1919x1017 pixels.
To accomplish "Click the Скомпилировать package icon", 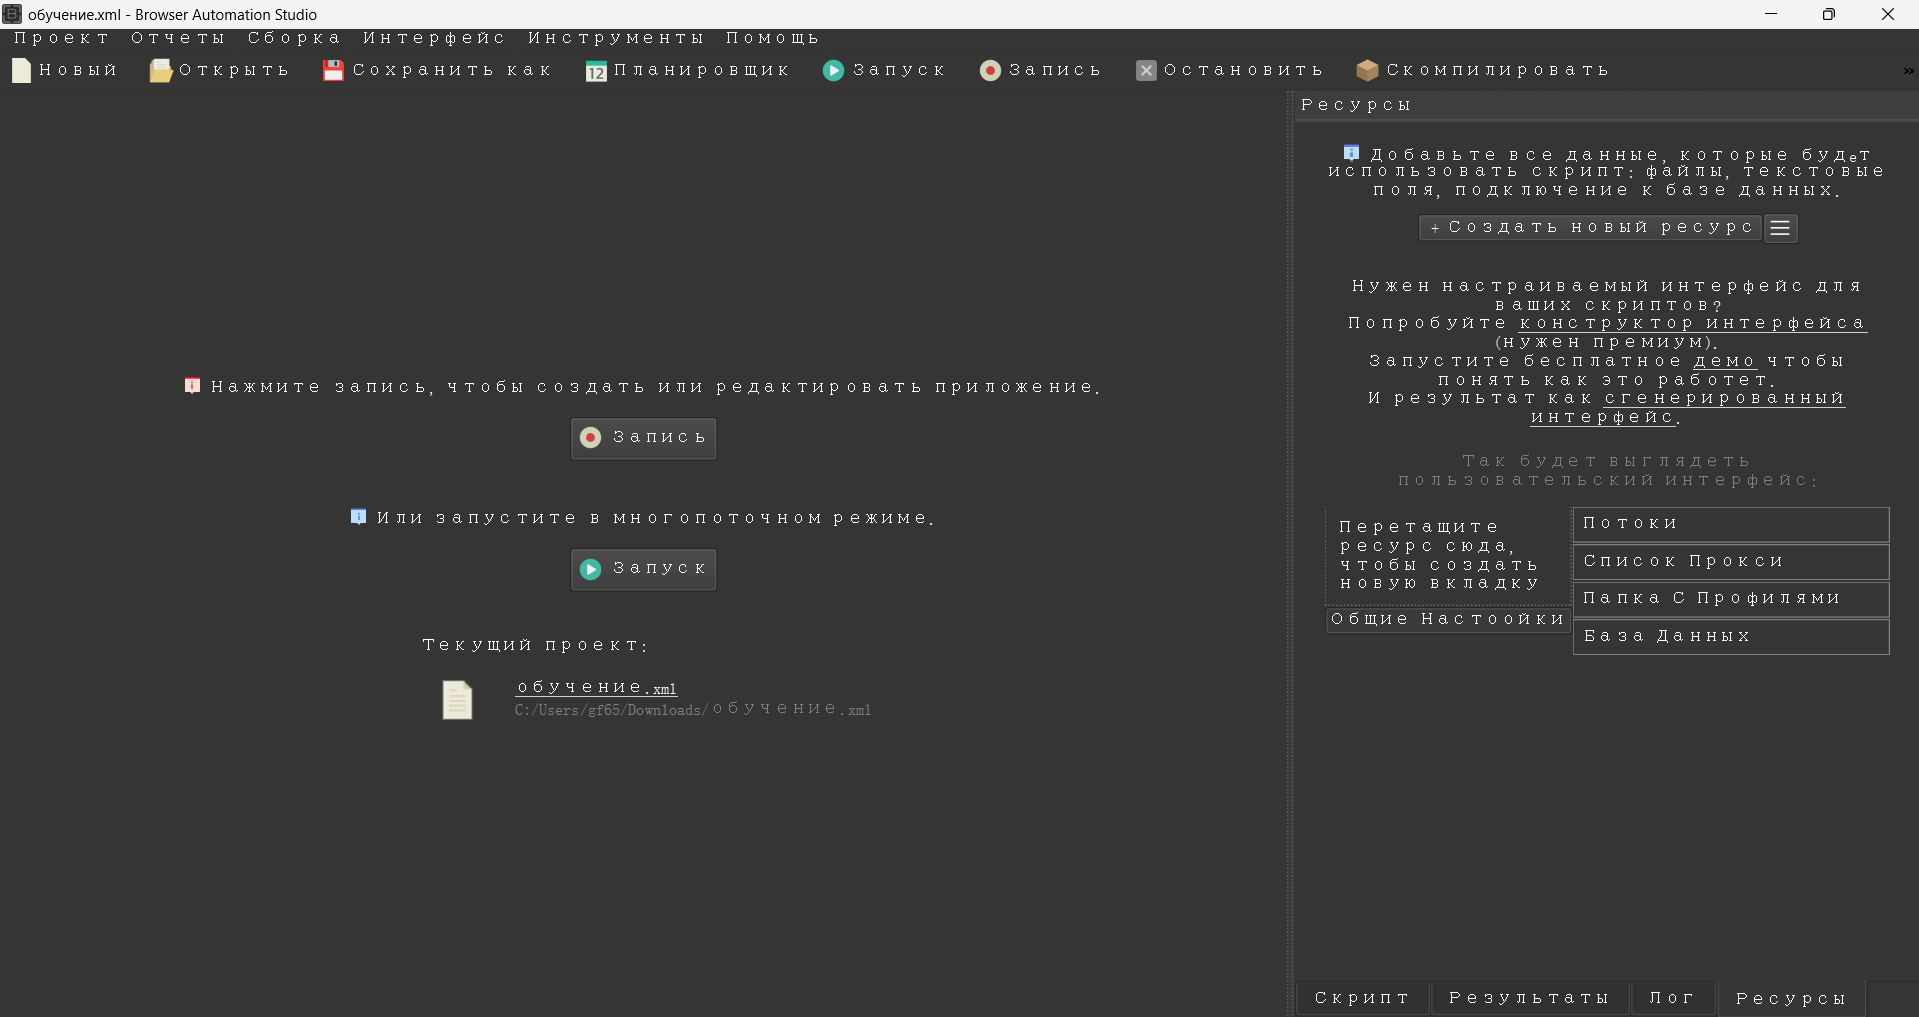I will click(x=1367, y=71).
